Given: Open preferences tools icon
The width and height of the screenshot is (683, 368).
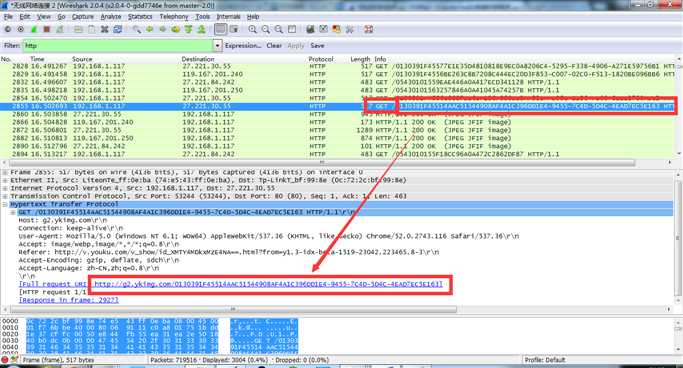Looking at the screenshot, I should [x=349, y=30].
